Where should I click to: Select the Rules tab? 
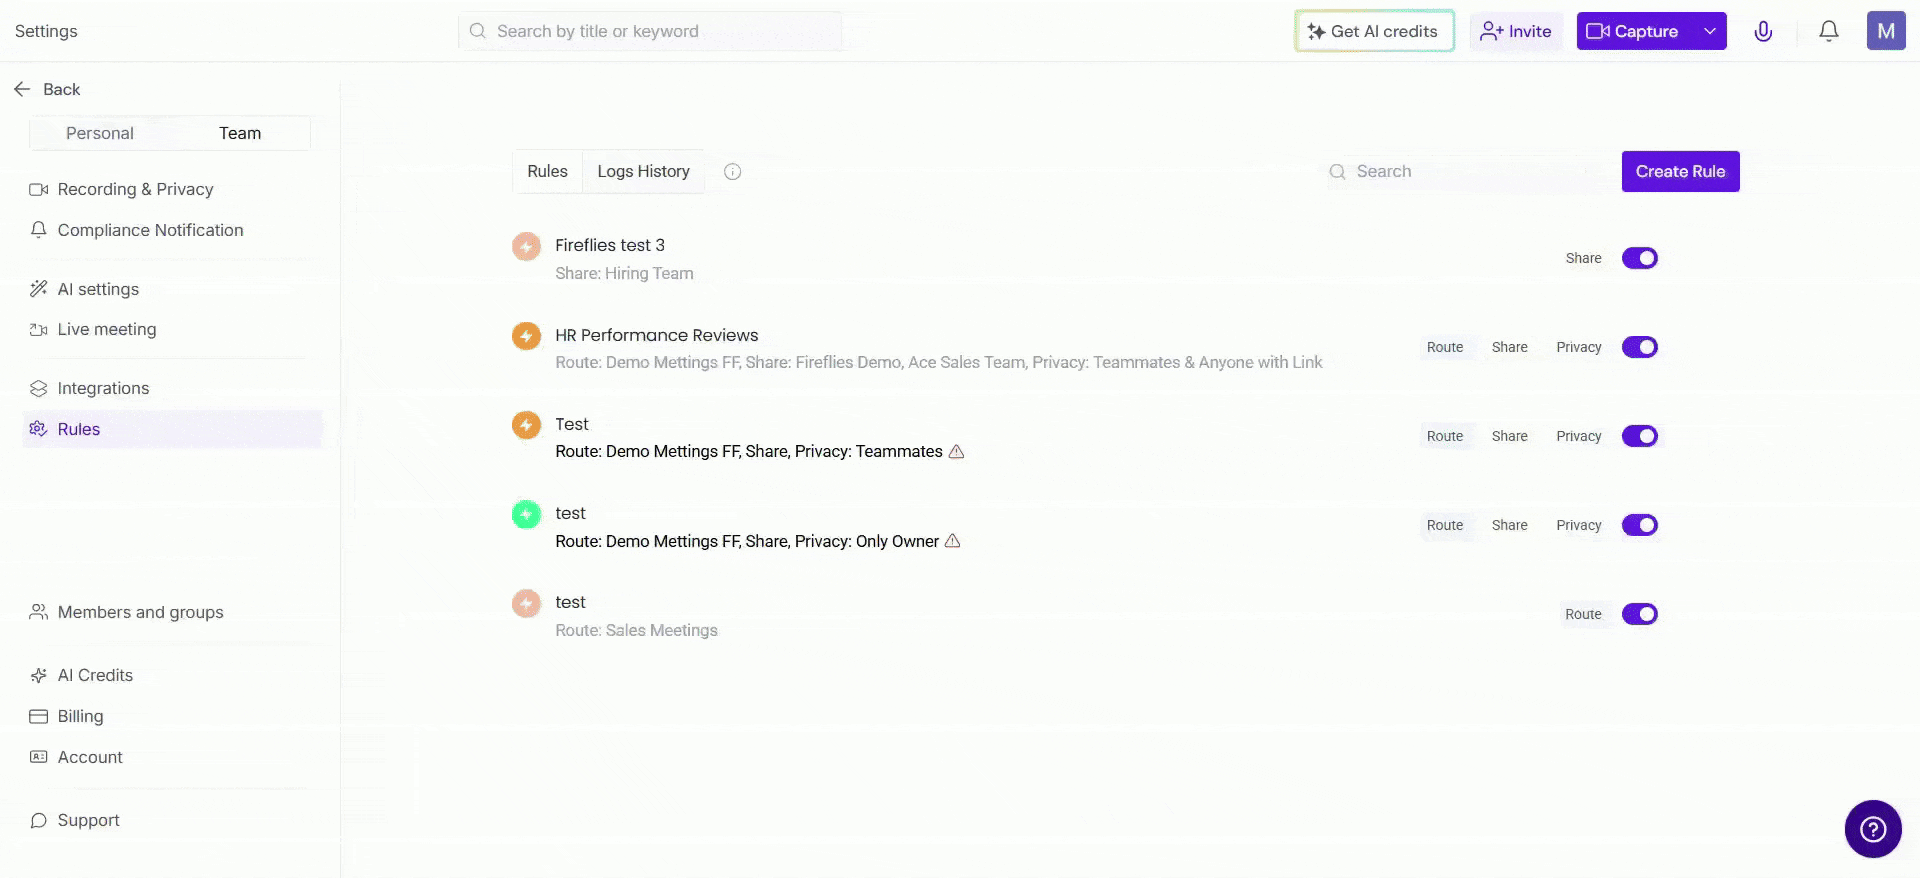tap(548, 172)
